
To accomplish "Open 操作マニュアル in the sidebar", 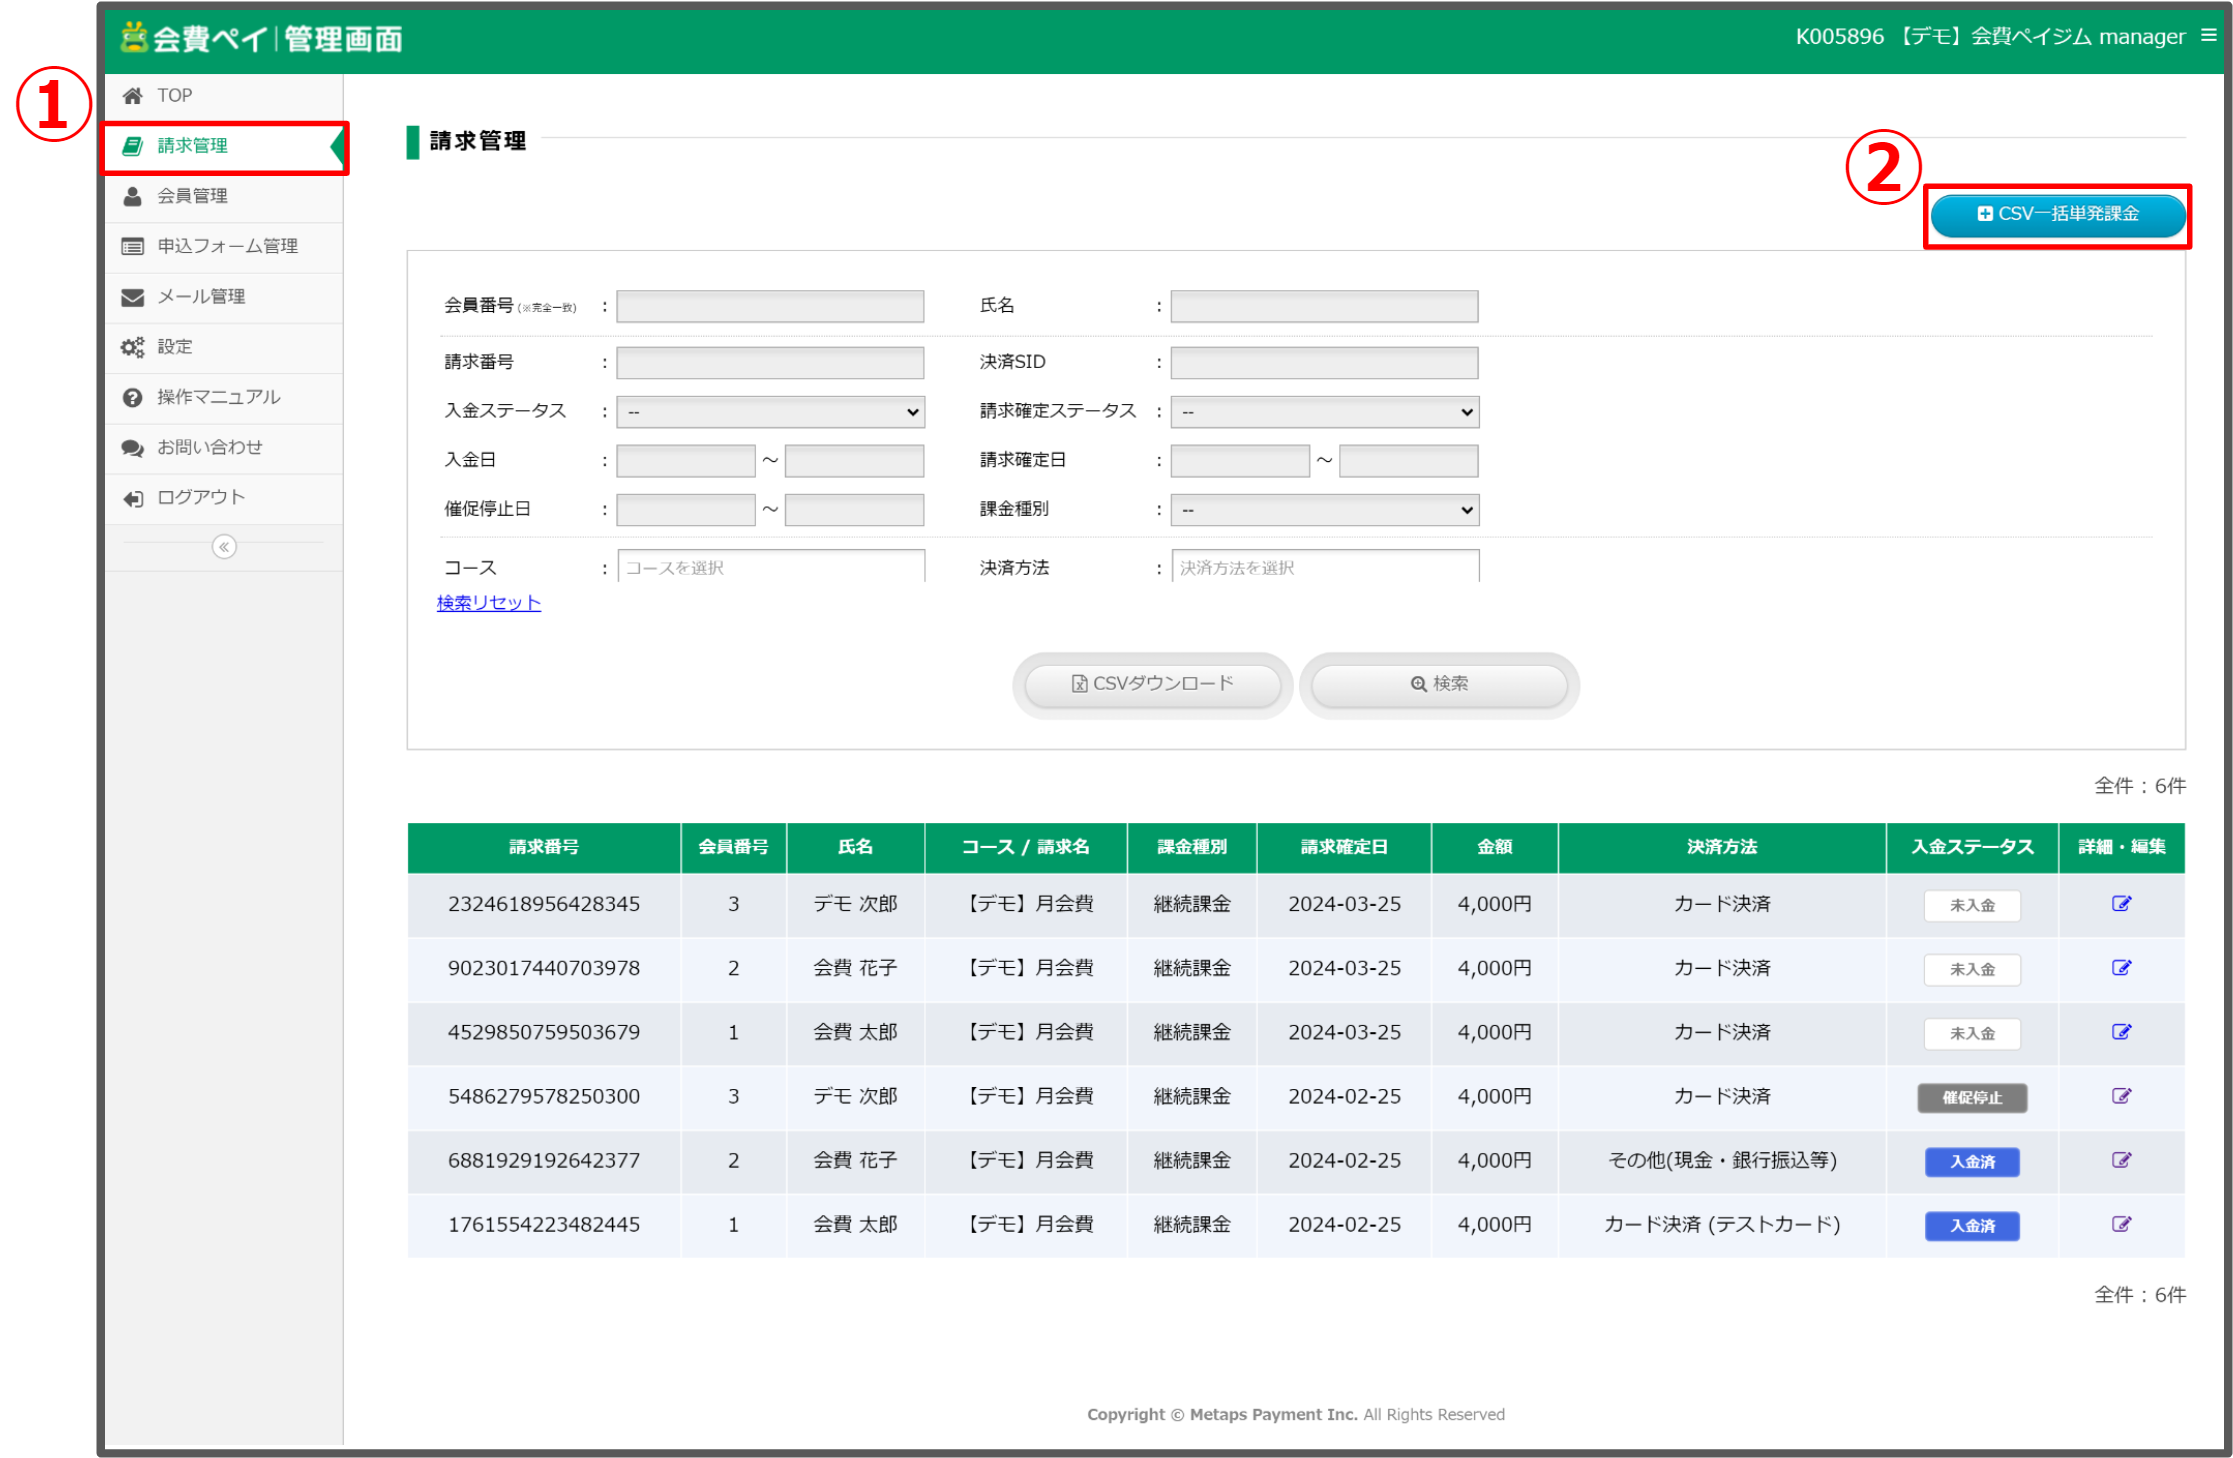I will [224, 397].
